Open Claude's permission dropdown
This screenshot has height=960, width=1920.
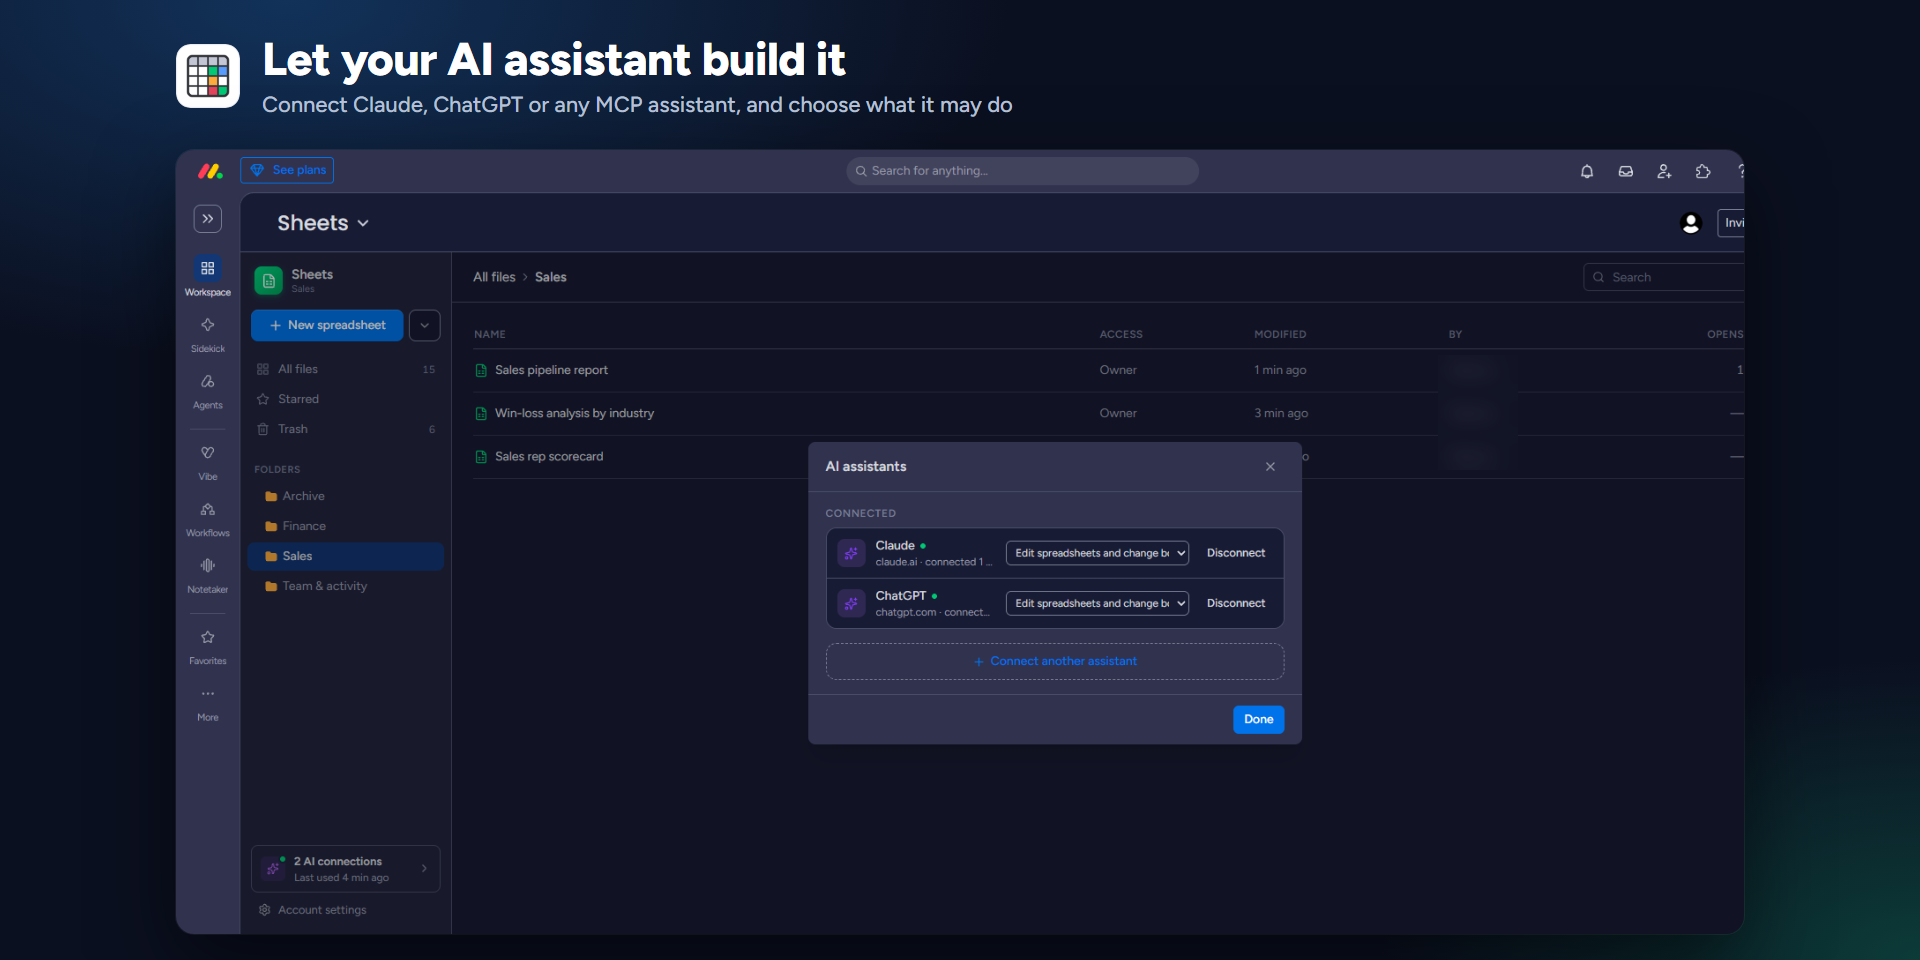(1097, 553)
